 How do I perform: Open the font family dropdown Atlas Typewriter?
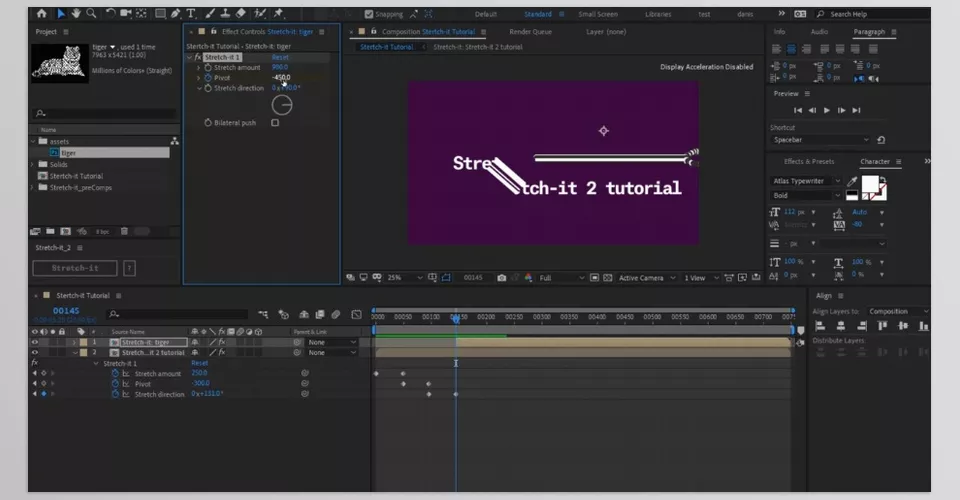(805, 181)
